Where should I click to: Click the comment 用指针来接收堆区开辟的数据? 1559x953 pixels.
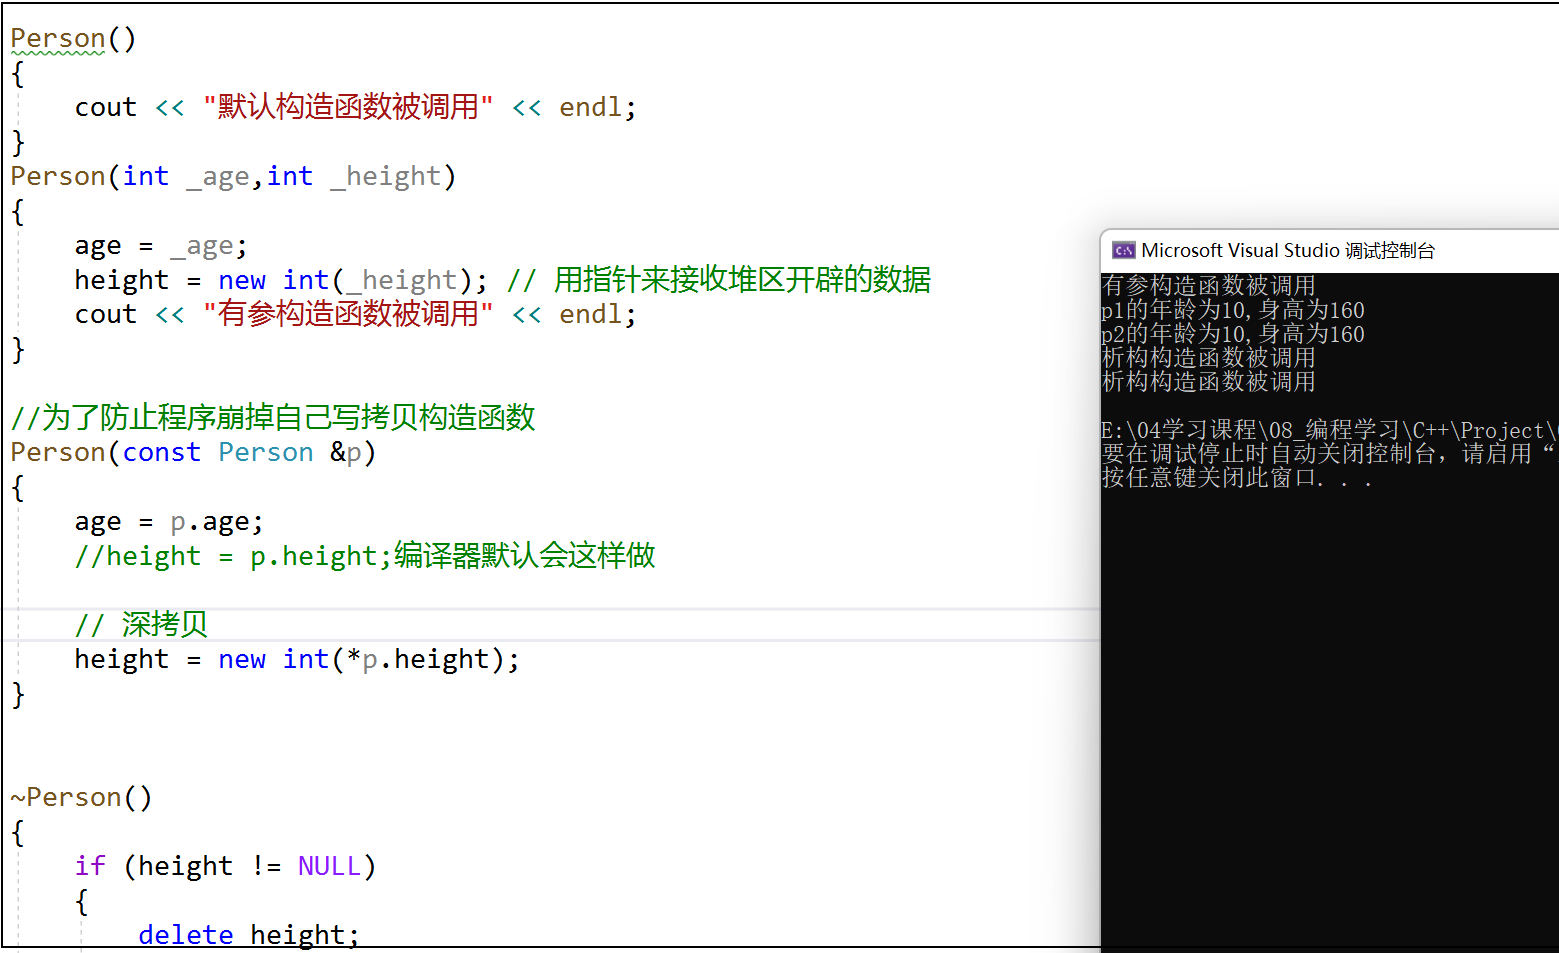click(741, 280)
